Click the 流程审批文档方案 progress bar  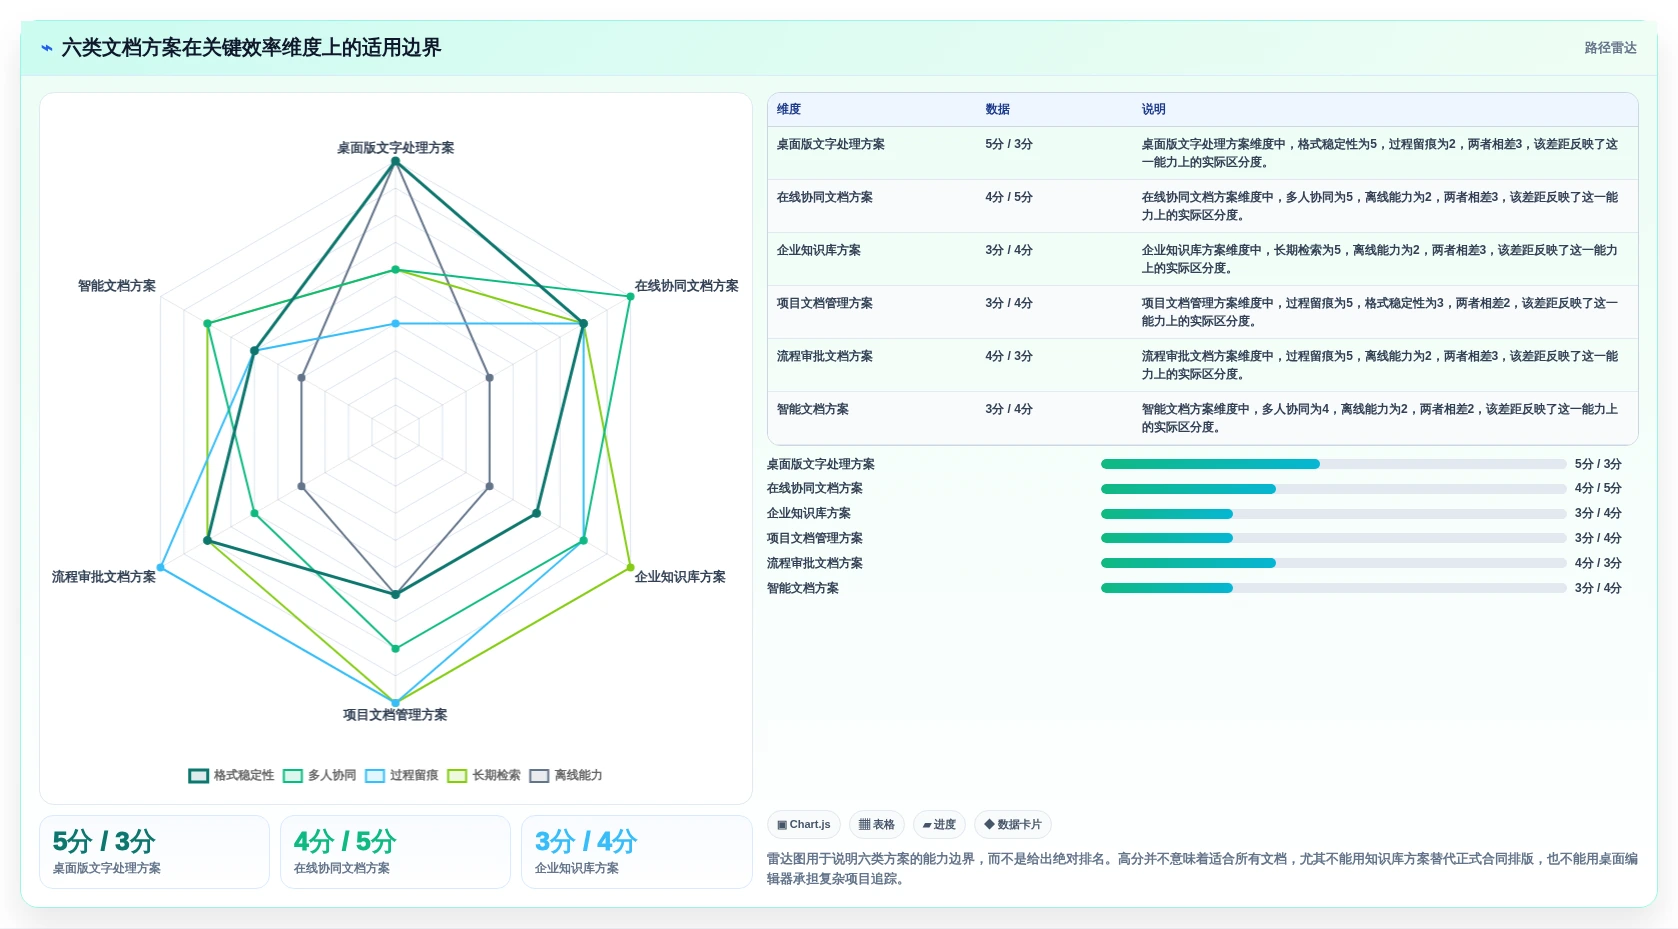pos(1333,563)
